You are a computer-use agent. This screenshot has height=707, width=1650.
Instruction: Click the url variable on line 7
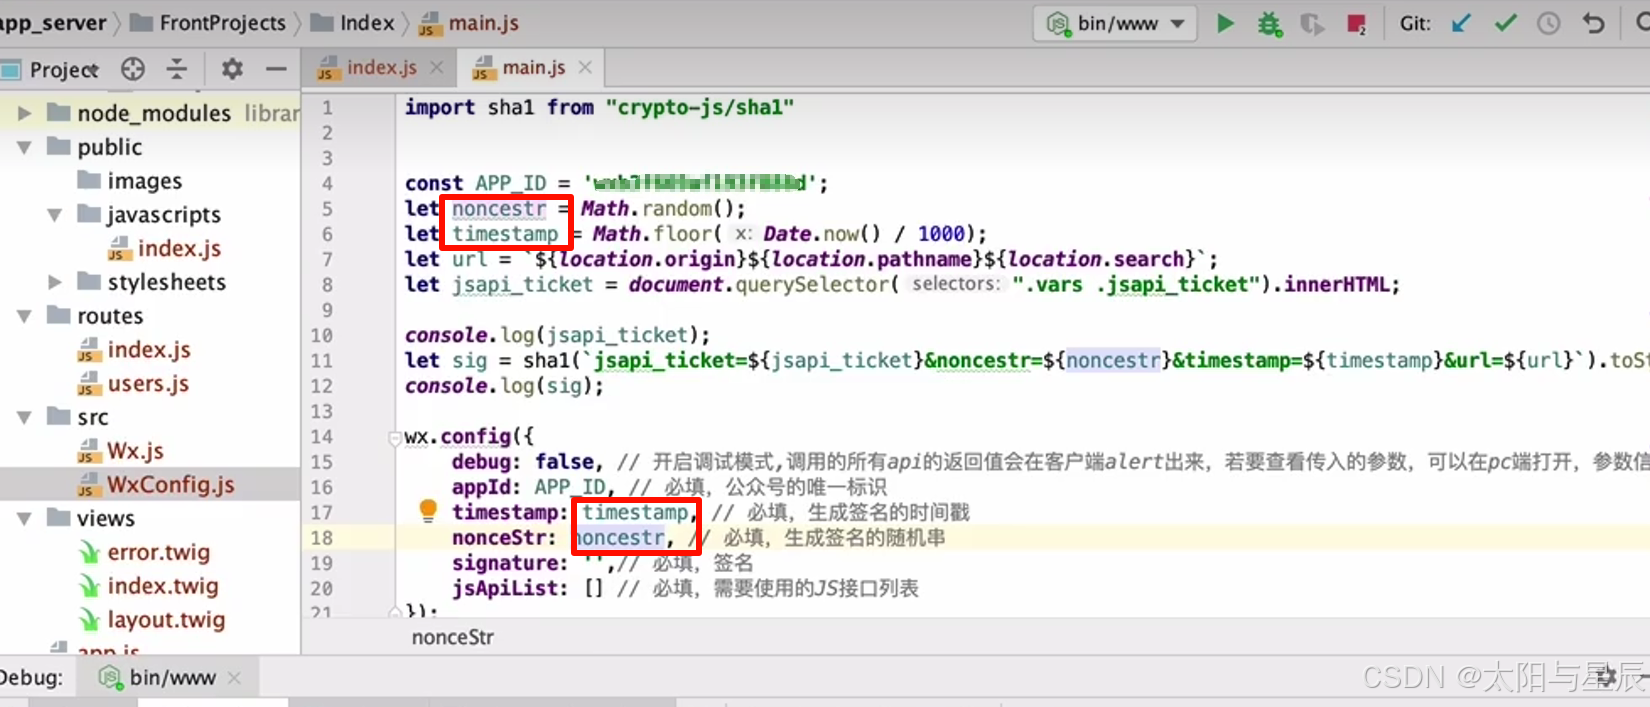pyautogui.click(x=469, y=259)
